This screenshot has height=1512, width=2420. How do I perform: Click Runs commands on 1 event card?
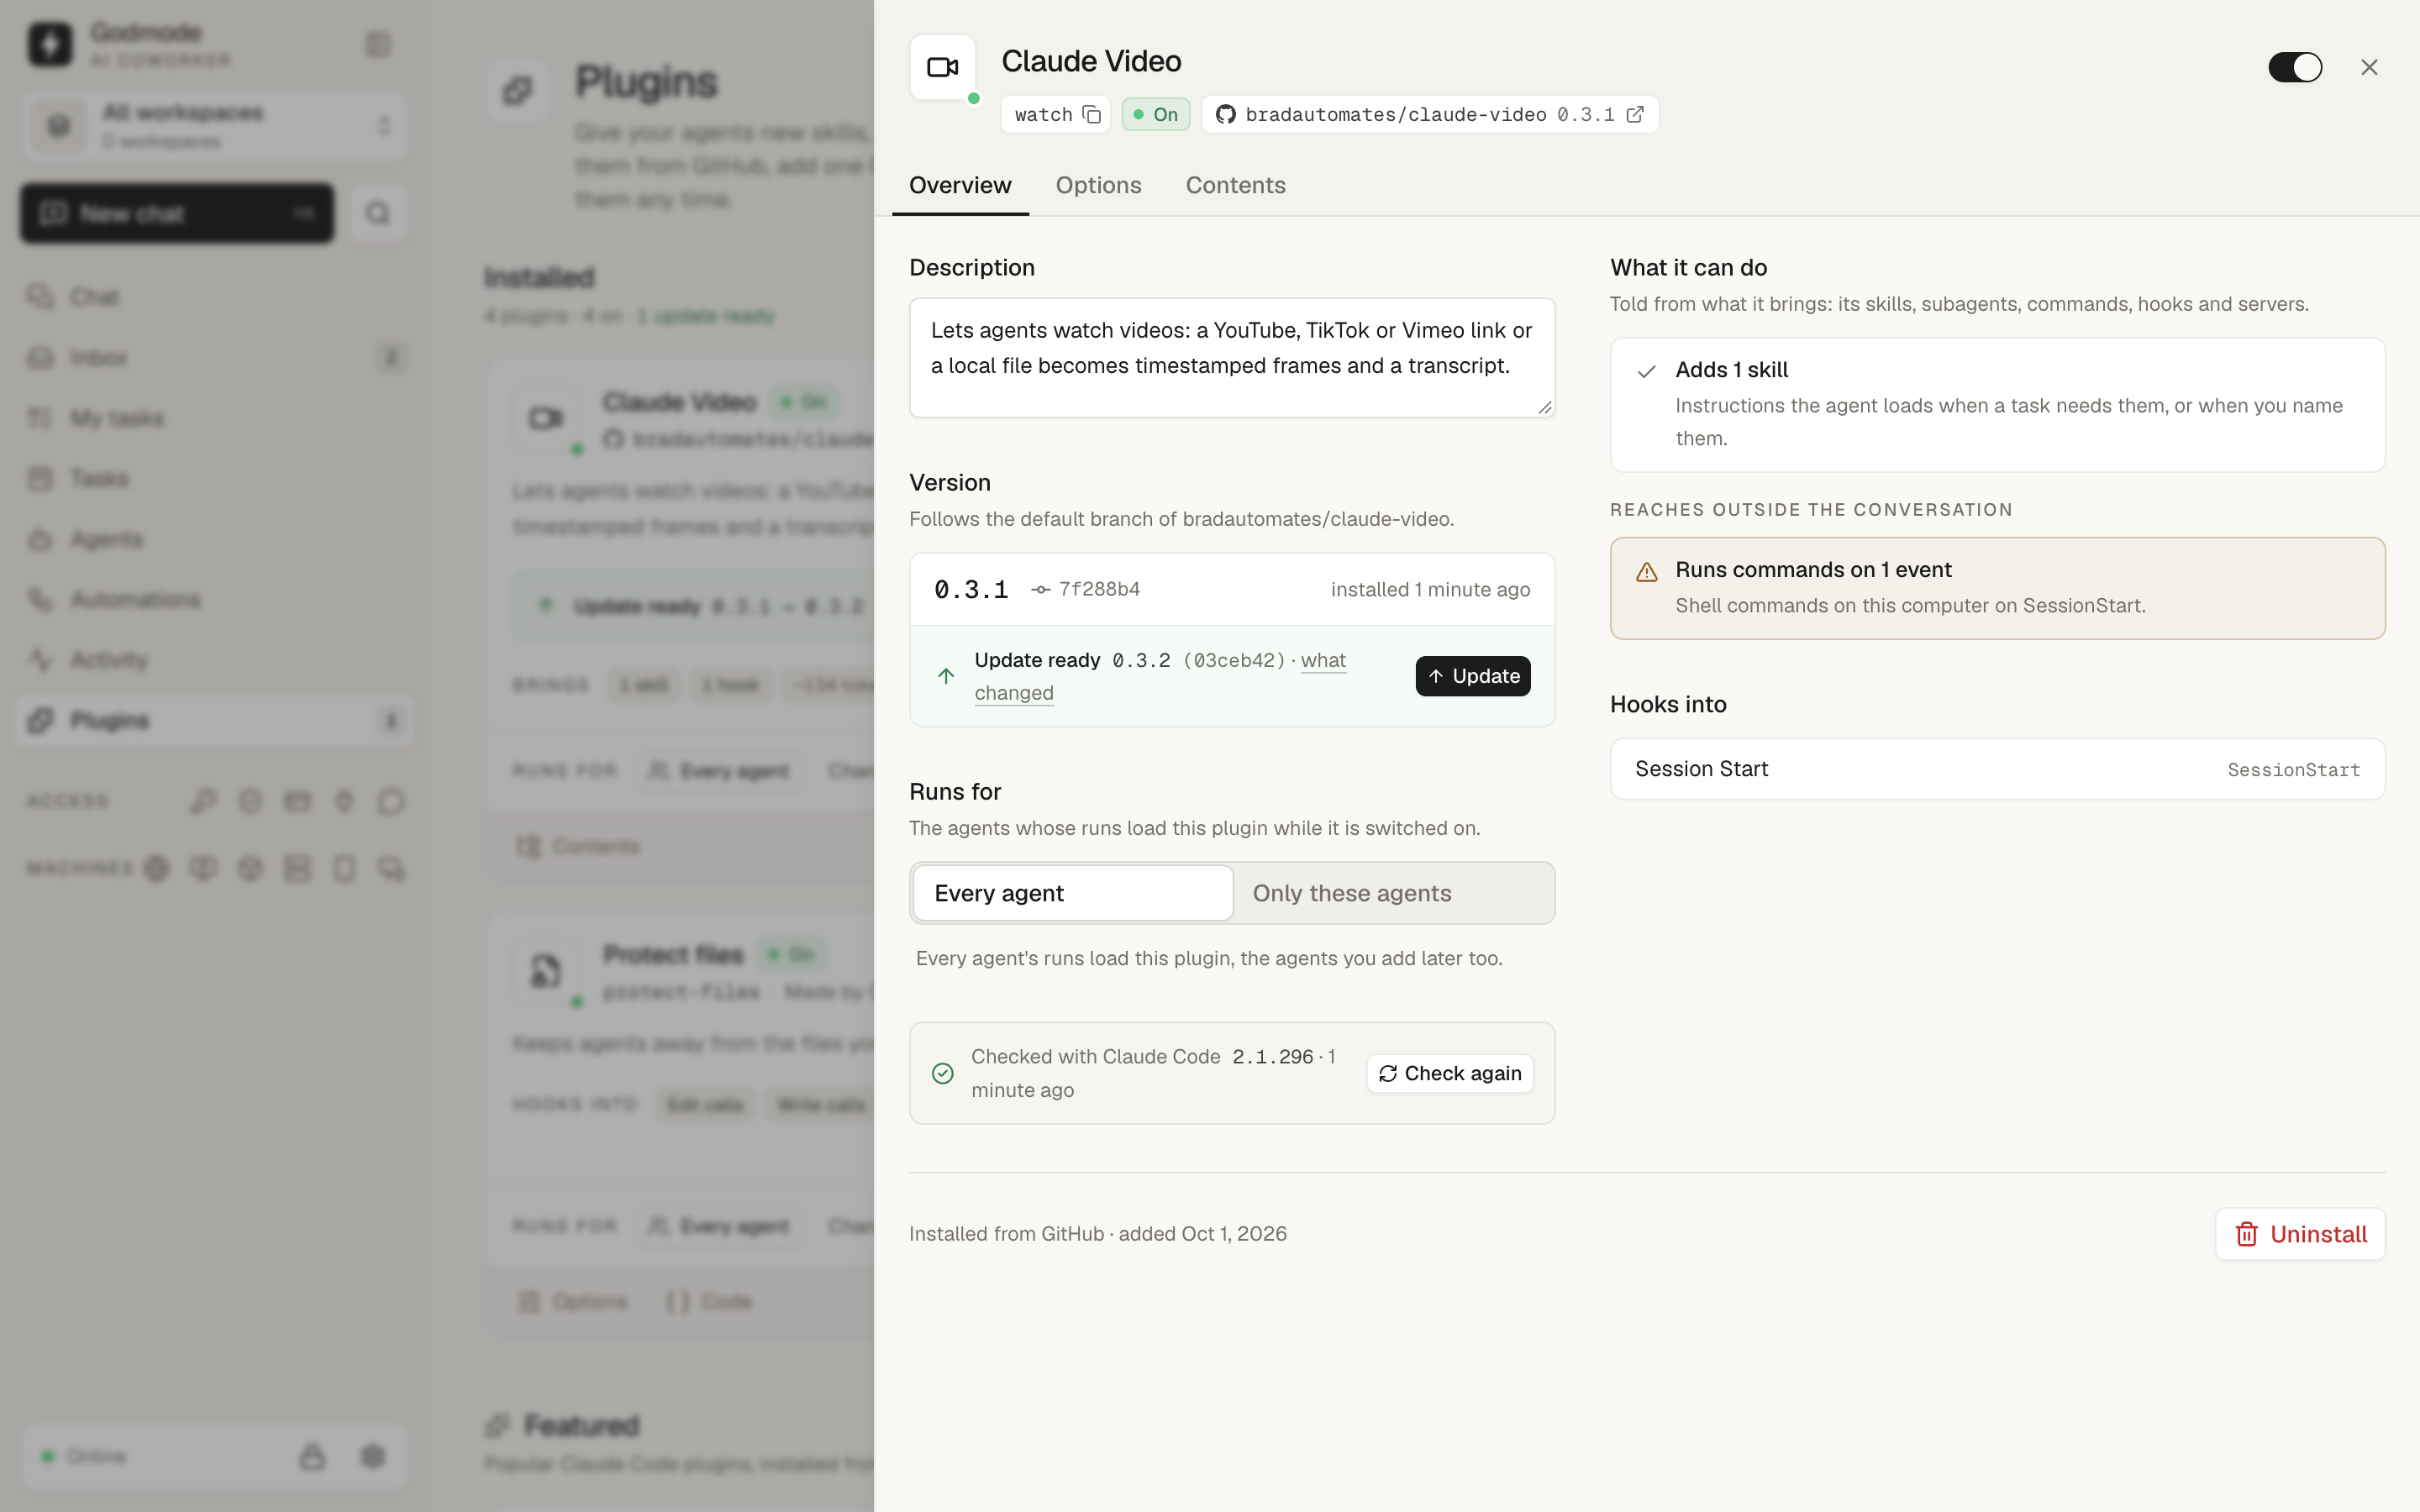(x=1997, y=588)
